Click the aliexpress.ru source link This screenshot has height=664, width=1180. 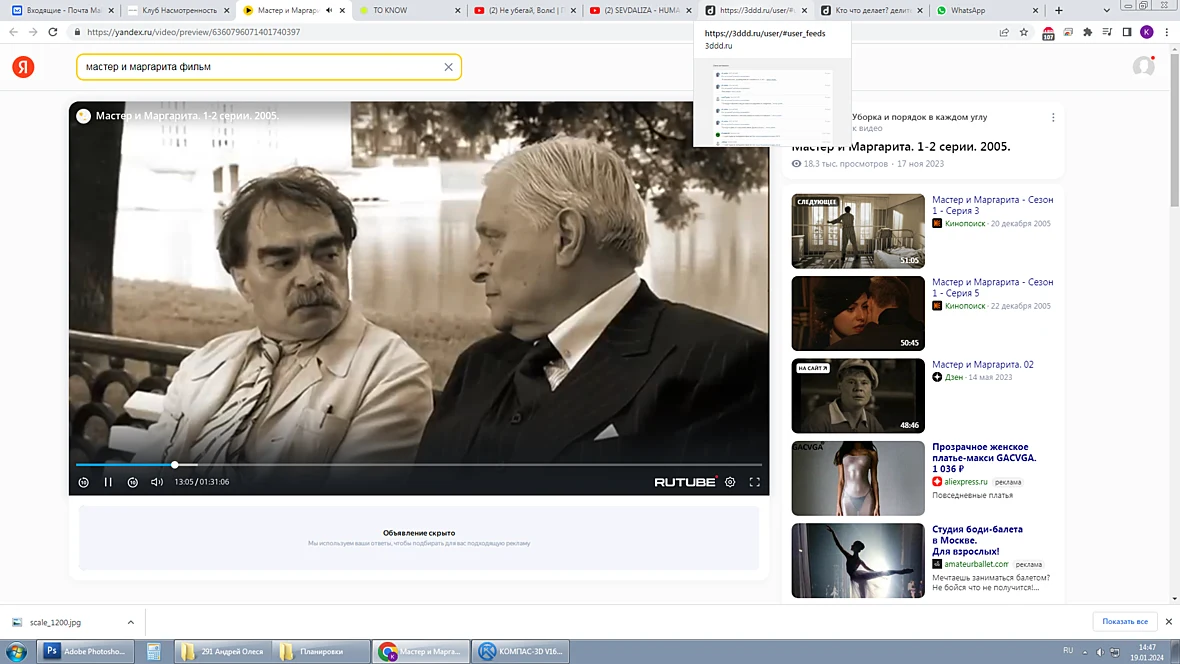click(966, 482)
